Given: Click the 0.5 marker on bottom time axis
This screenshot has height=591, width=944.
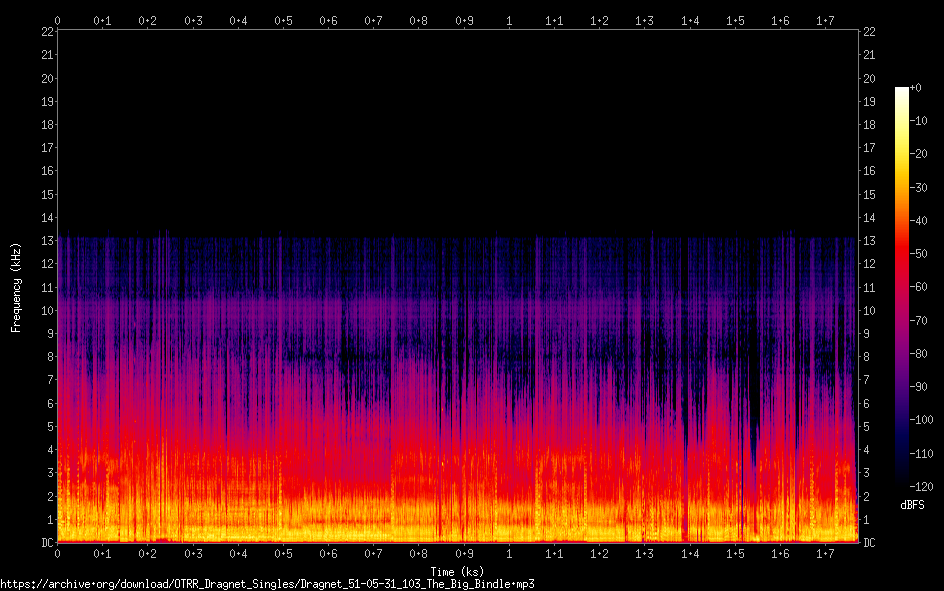Looking at the screenshot, I should pos(284,554).
